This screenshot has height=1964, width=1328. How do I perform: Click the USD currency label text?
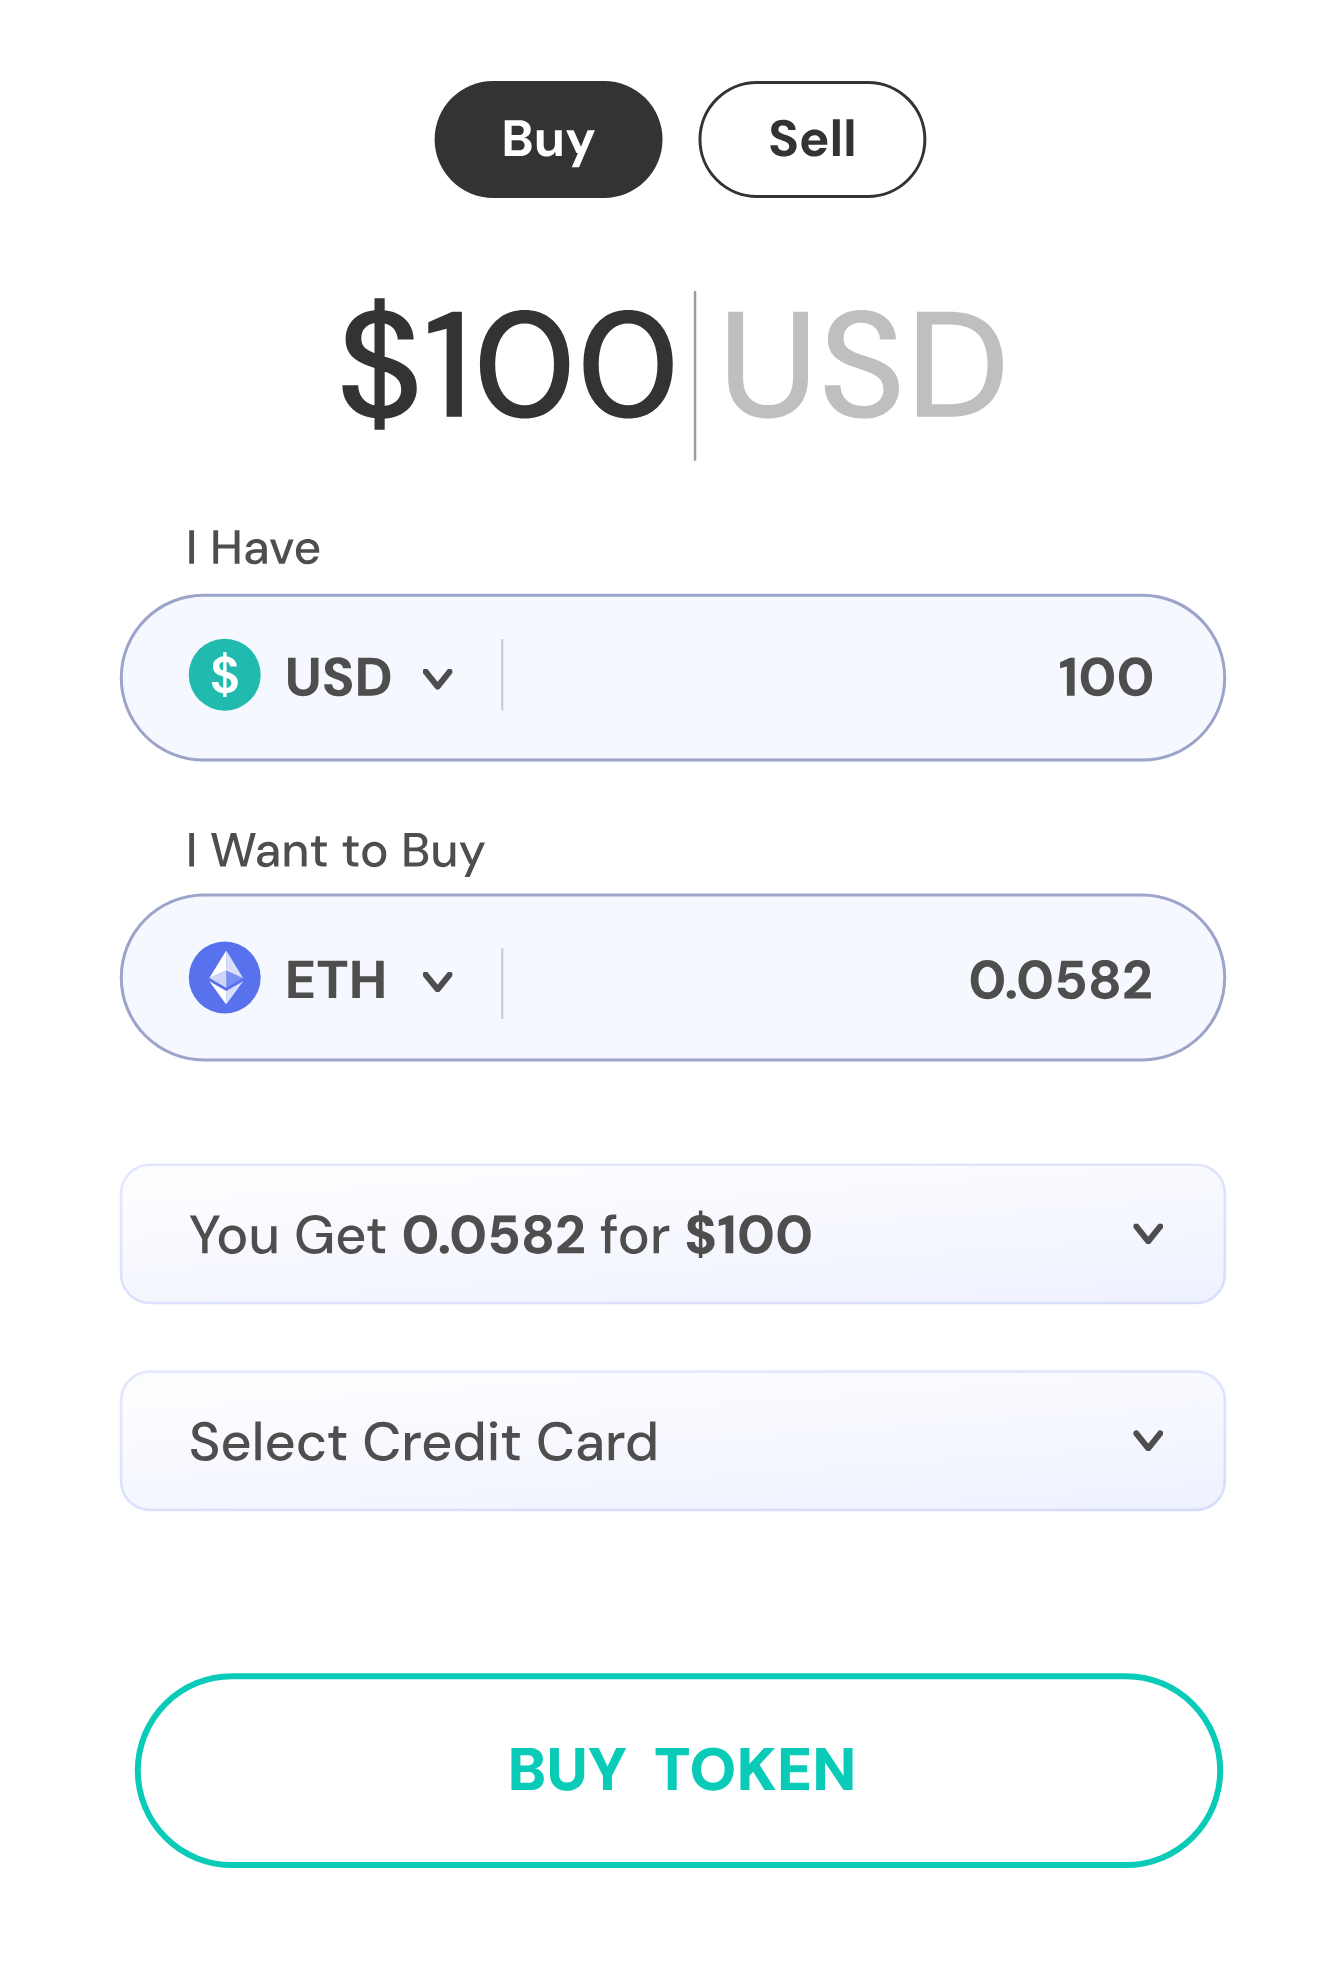coord(338,677)
